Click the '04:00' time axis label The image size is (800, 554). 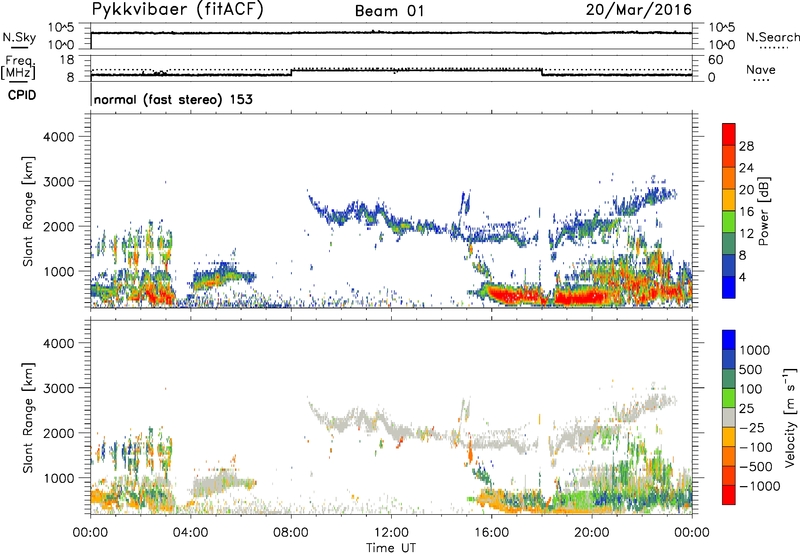click(190, 533)
